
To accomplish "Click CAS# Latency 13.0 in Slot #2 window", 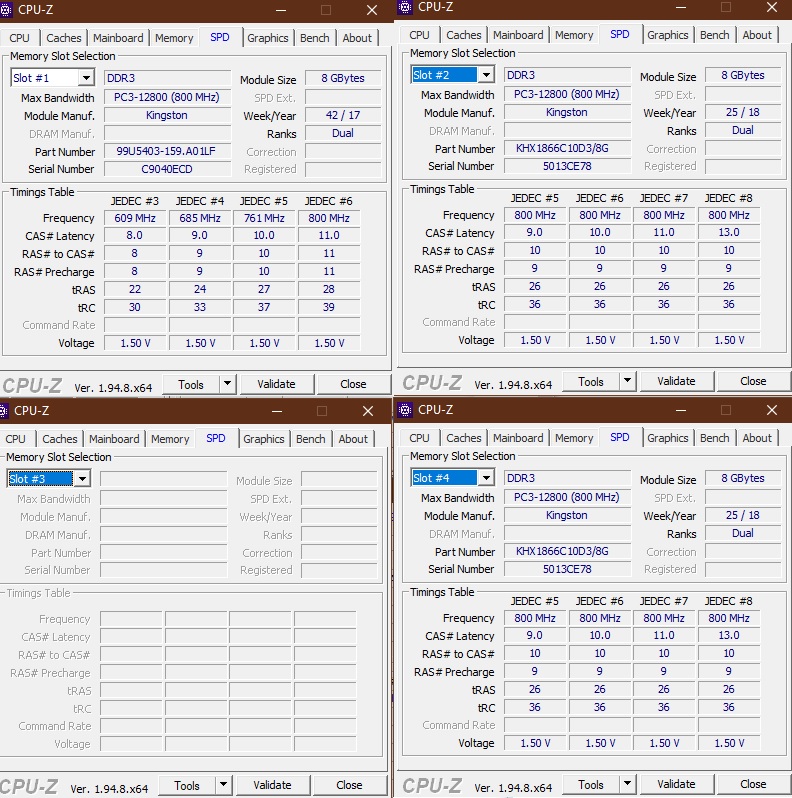I will (x=729, y=232).
